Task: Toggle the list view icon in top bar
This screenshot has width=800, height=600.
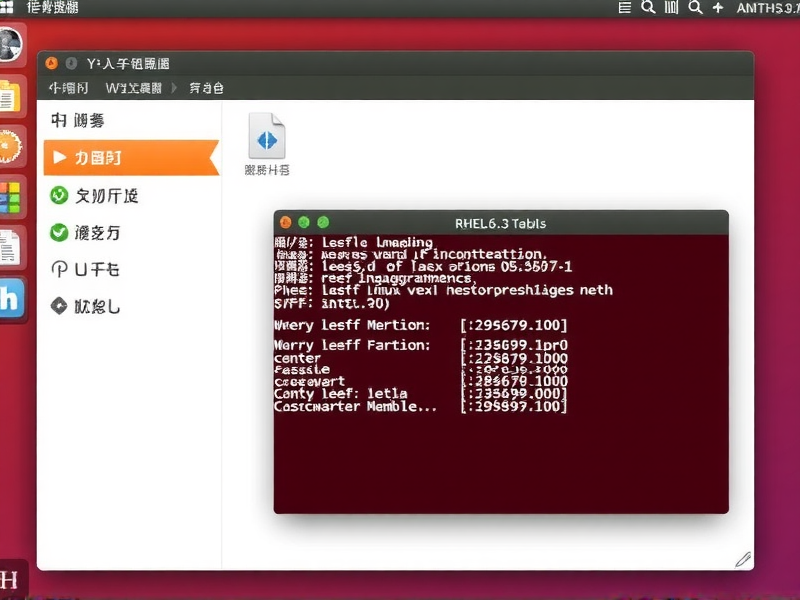Action: (x=625, y=8)
